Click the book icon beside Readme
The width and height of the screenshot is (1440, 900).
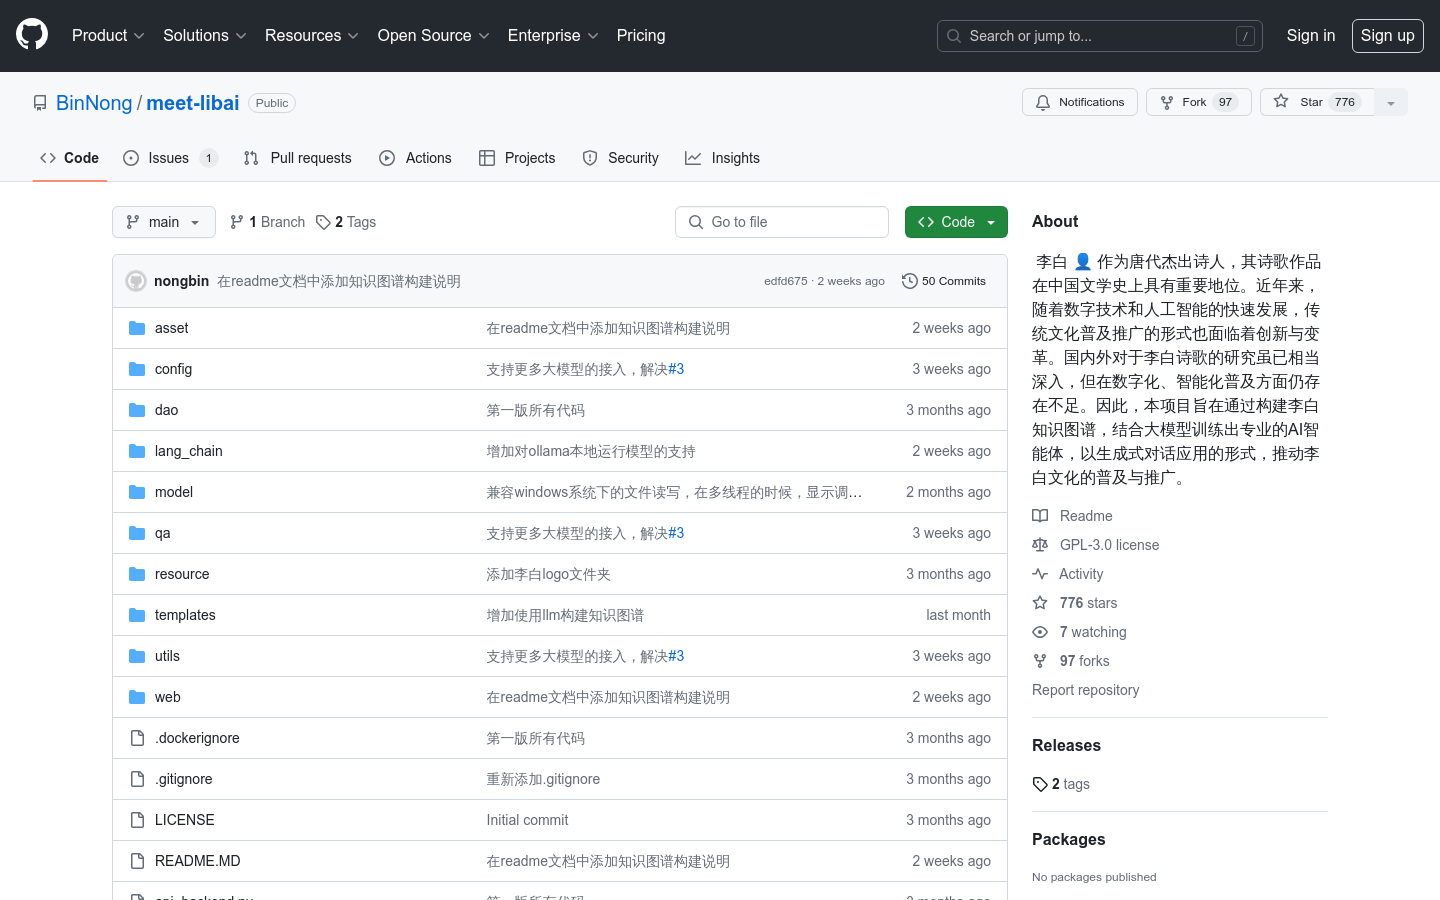tap(1040, 516)
